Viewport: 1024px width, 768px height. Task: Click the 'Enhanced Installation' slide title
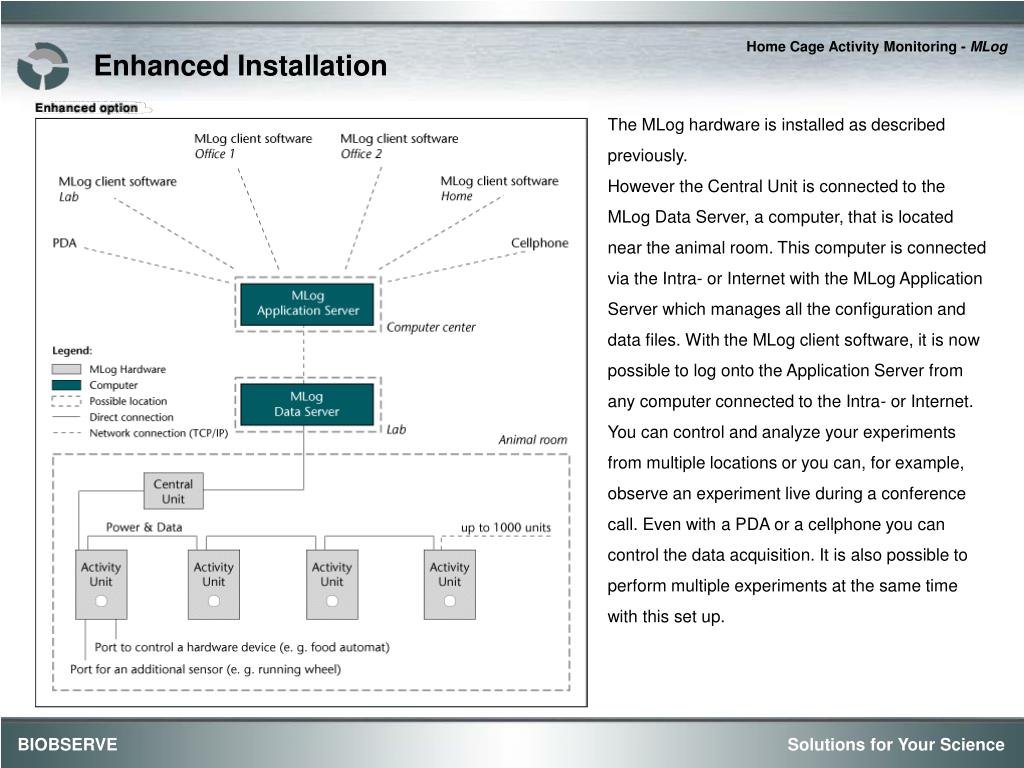240,66
